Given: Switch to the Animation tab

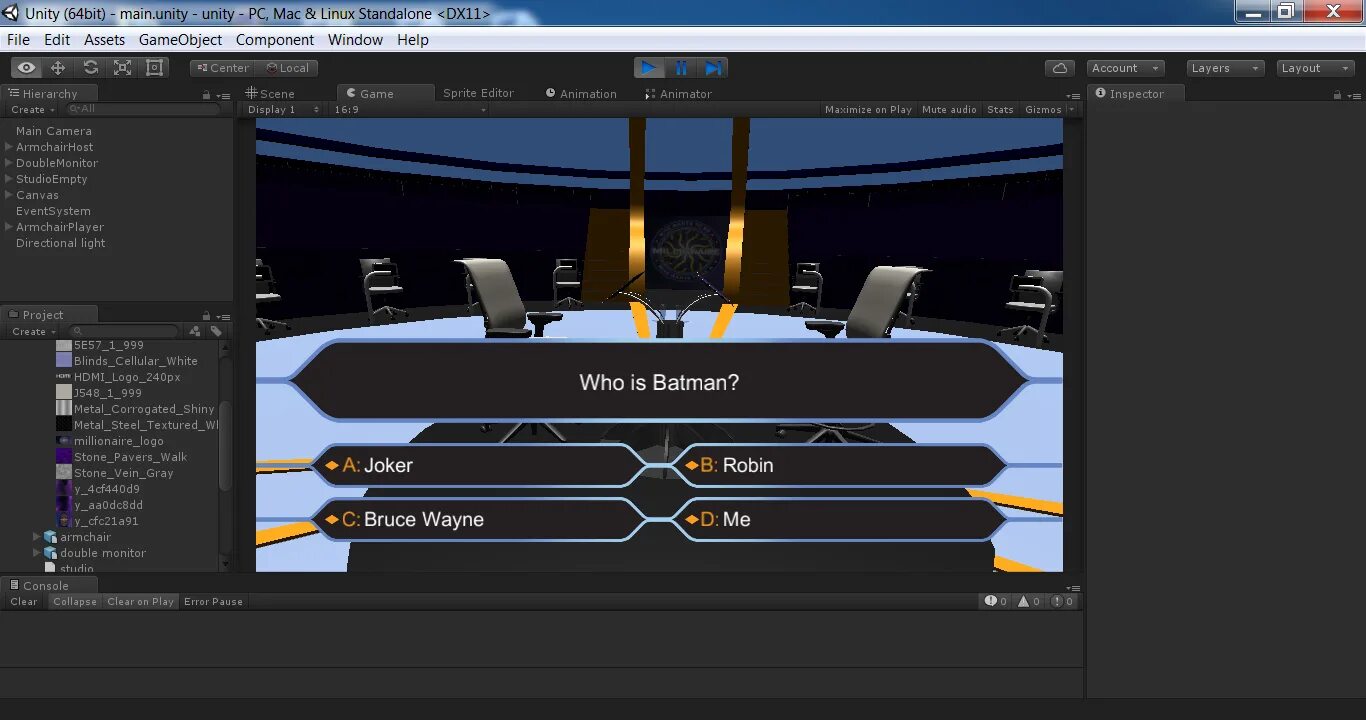Looking at the screenshot, I should (581, 94).
